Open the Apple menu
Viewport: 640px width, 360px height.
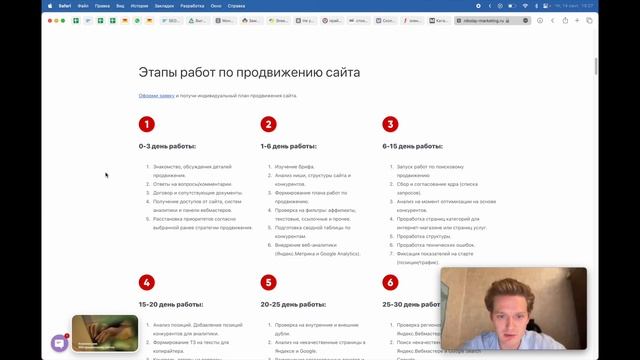coord(50,6)
